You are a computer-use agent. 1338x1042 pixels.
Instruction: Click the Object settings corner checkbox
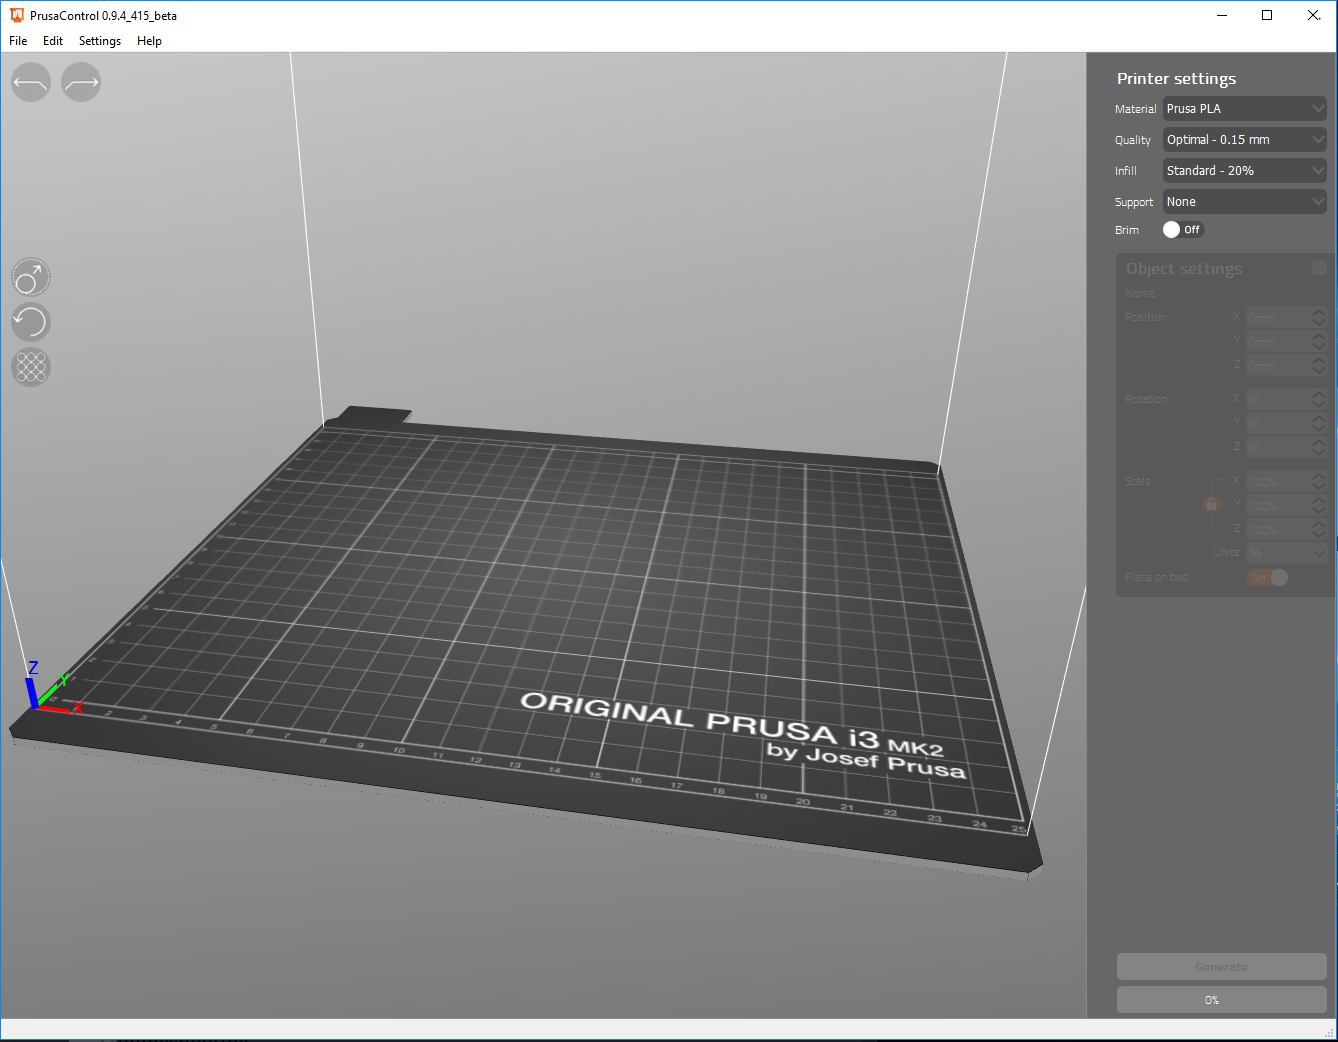pos(1319,267)
